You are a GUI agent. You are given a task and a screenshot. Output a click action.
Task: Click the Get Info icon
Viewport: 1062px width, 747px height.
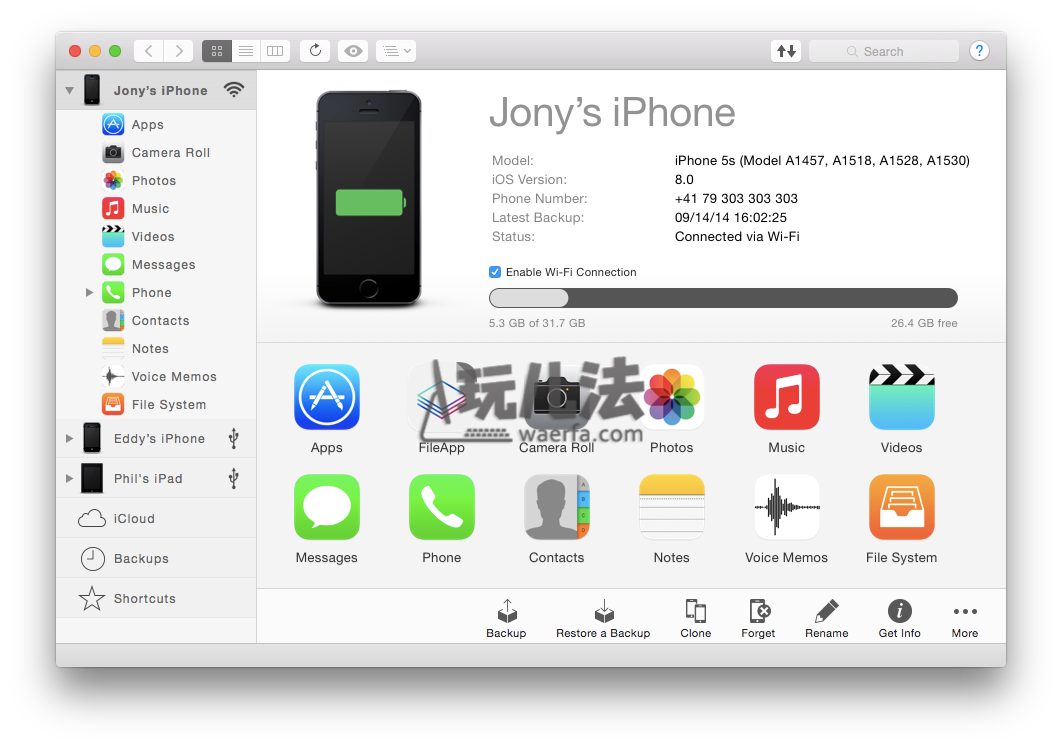point(899,611)
